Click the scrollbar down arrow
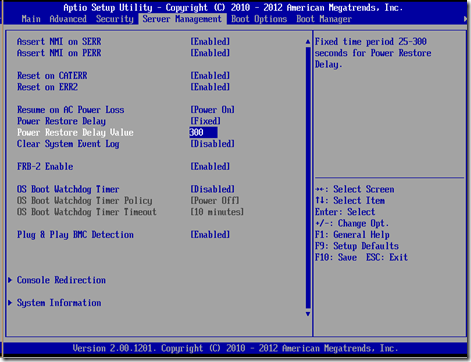Image resolution: width=471 pixels, height=362 pixels. pos(308,314)
